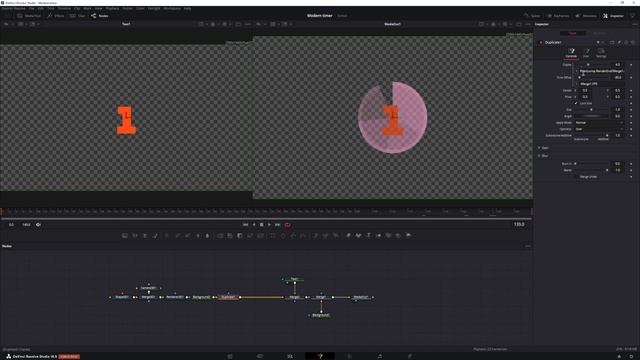Viewport: 640px width, 360px height.
Task: Select the Duplicate1 node in node graph
Action: pyautogui.click(x=228, y=297)
